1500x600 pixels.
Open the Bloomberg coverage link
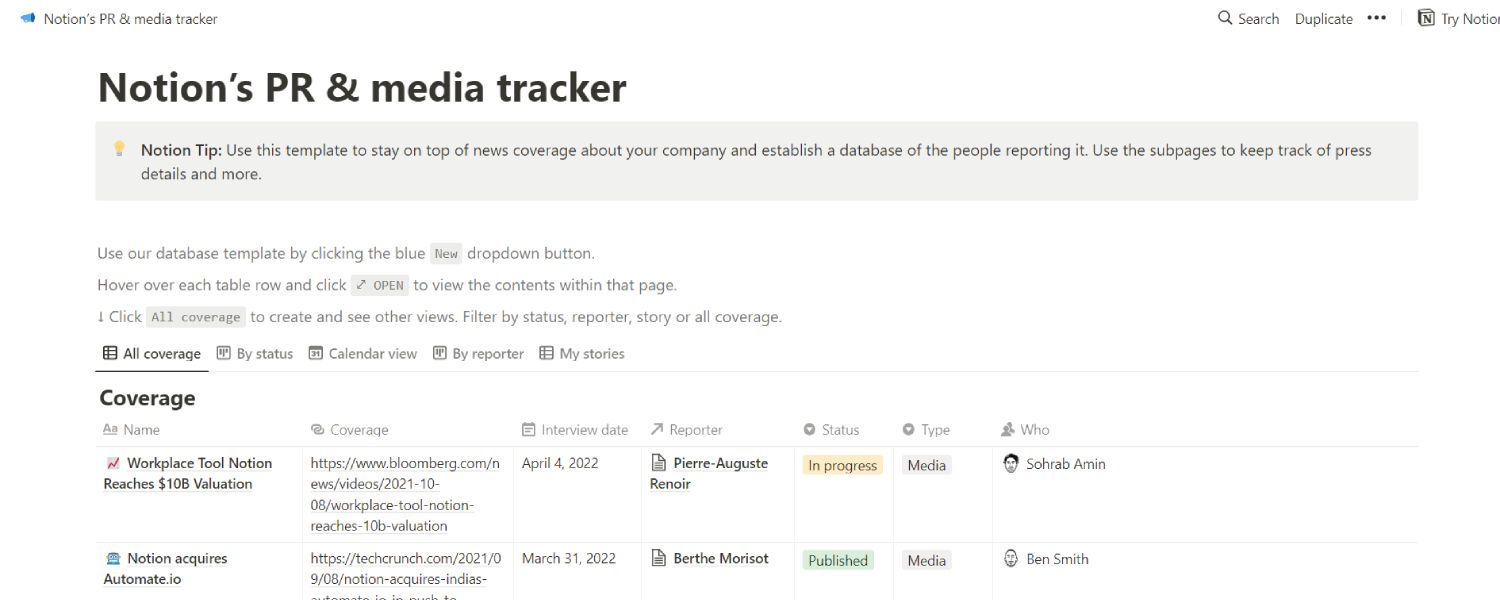(405, 494)
